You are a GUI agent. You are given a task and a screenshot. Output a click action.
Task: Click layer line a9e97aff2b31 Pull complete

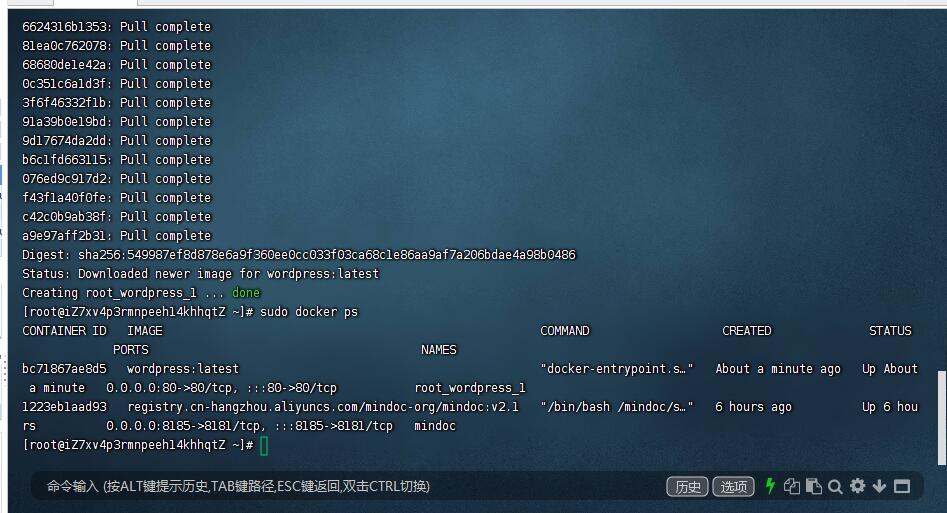tap(117, 236)
